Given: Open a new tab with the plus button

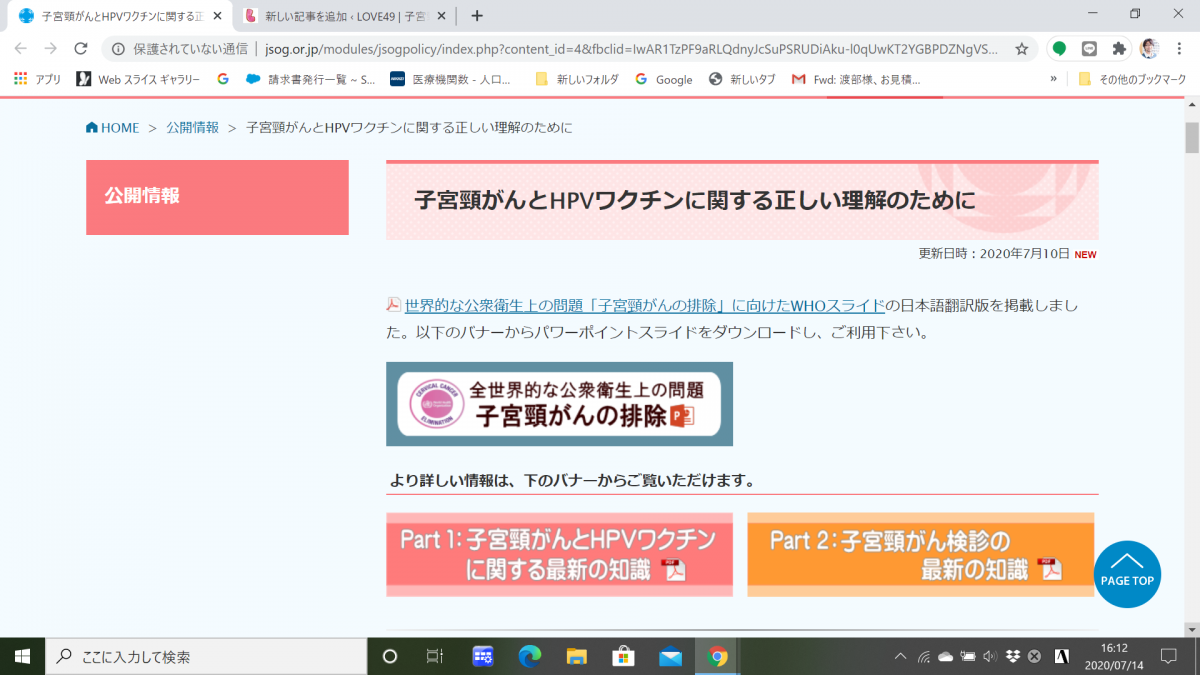Looking at the screenshot, I should click(x=477, y=16).
